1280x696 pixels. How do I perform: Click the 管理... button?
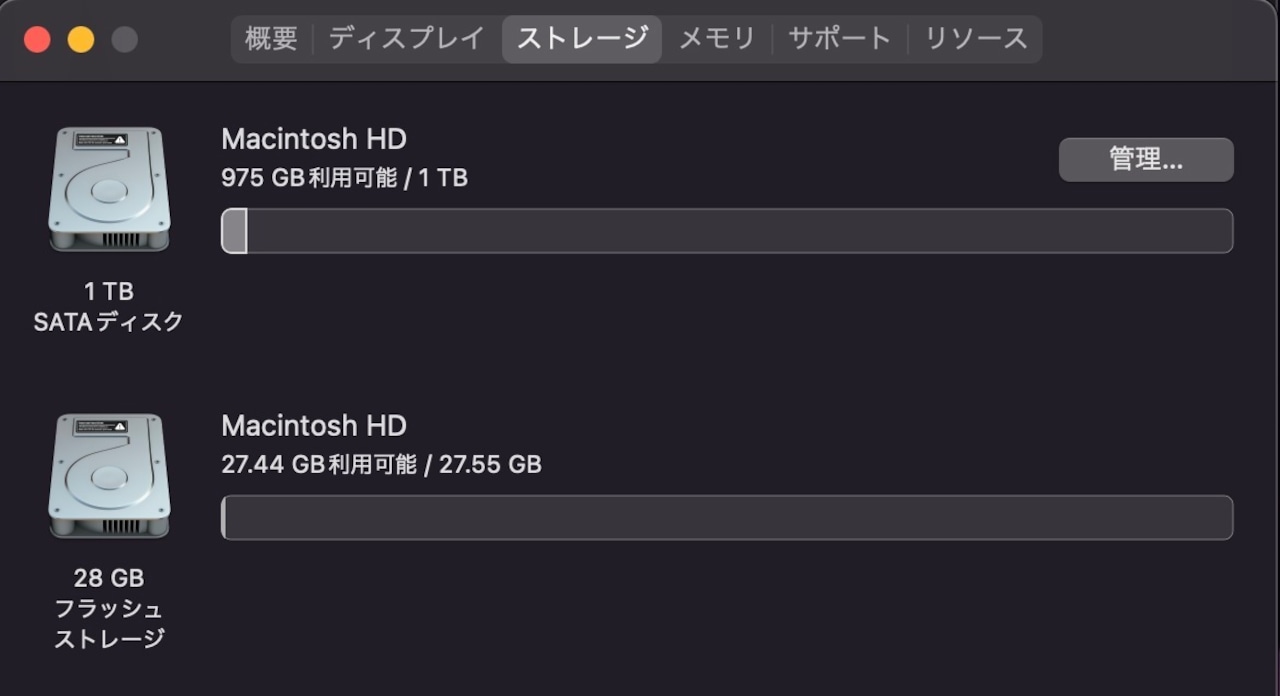pyautogui.click(x=1146, y=160)
